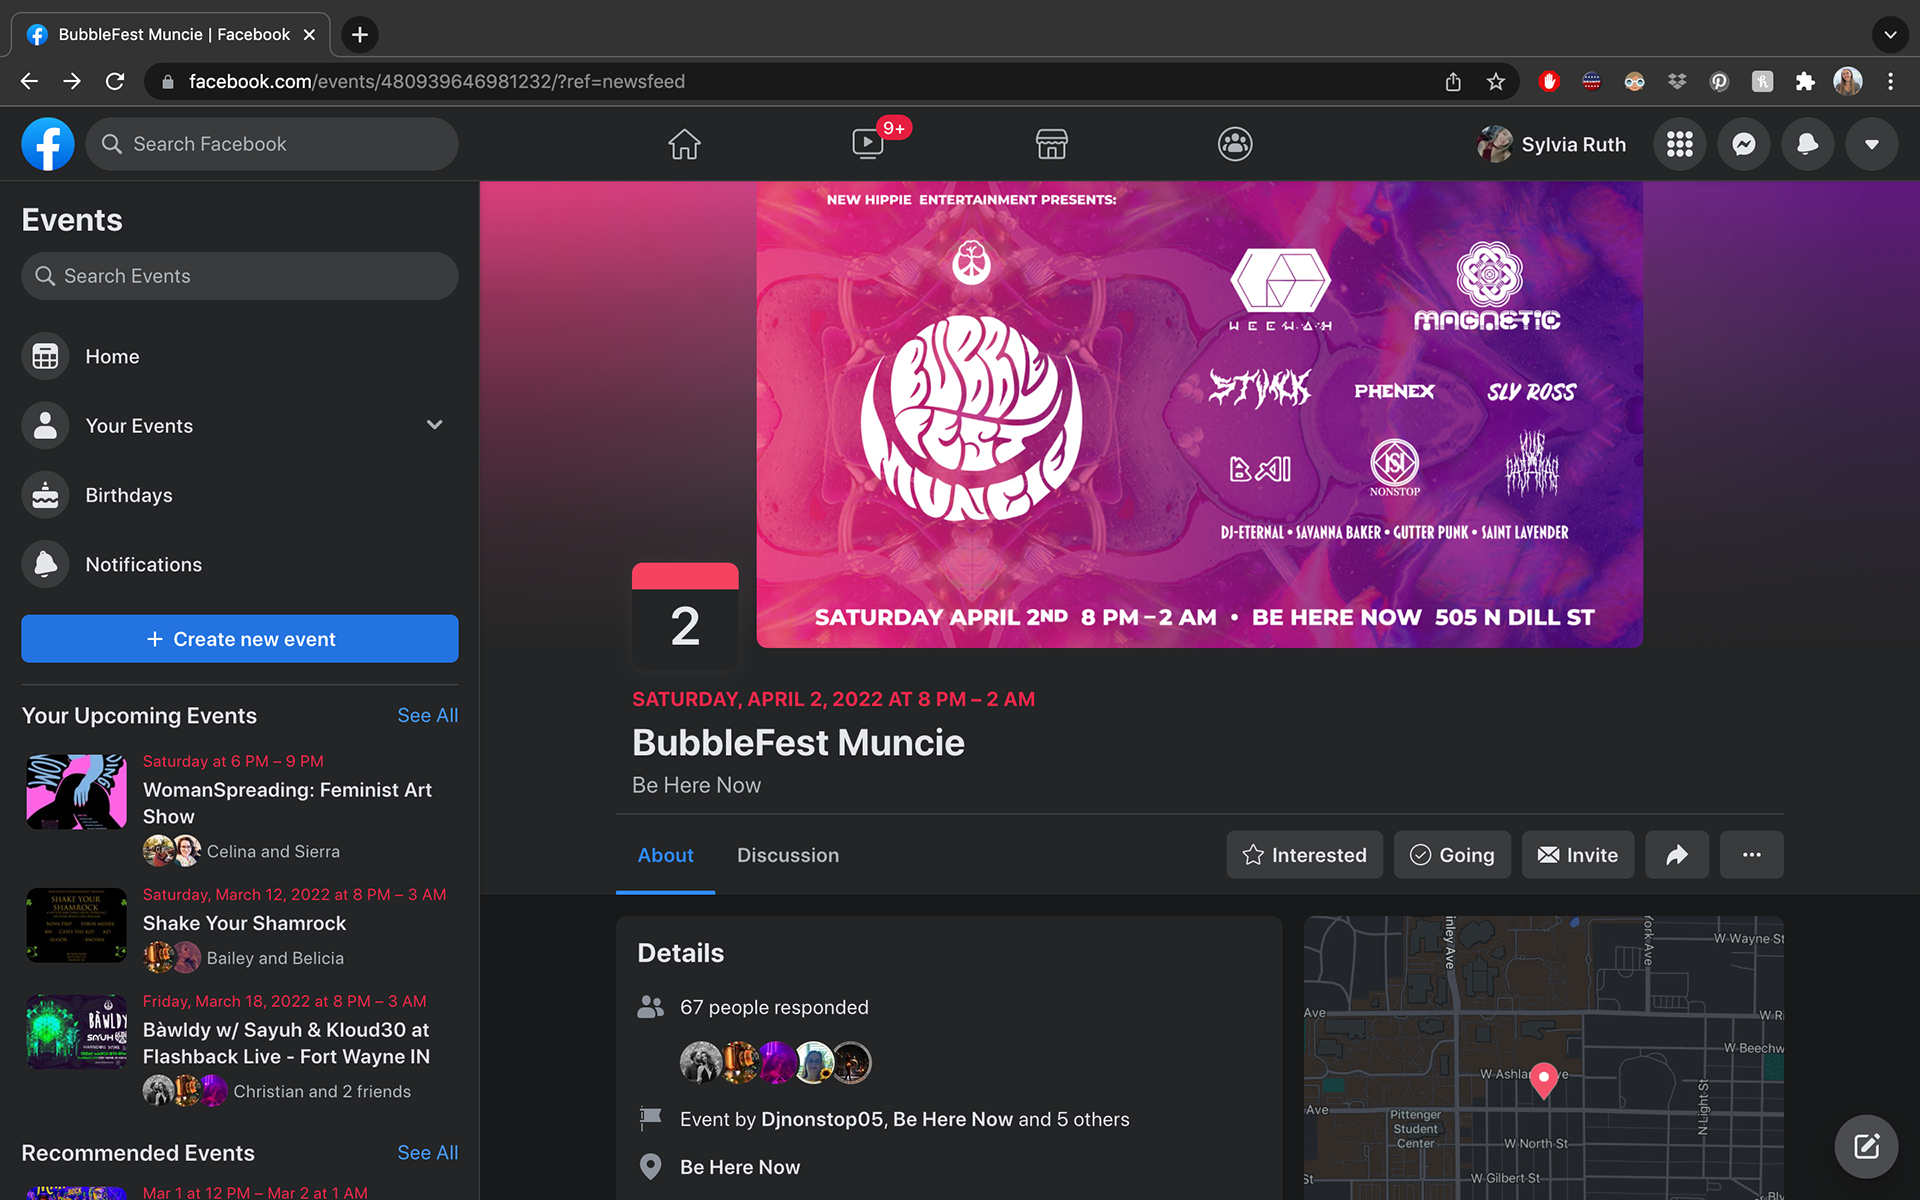Click the browser back arrow
Image resolution: width=1920 pixels, height=1200 pixels.
coord(29,81)
